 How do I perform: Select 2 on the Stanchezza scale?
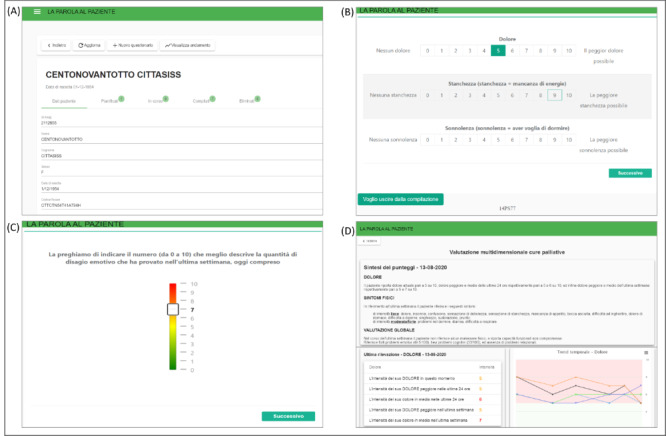455,95
